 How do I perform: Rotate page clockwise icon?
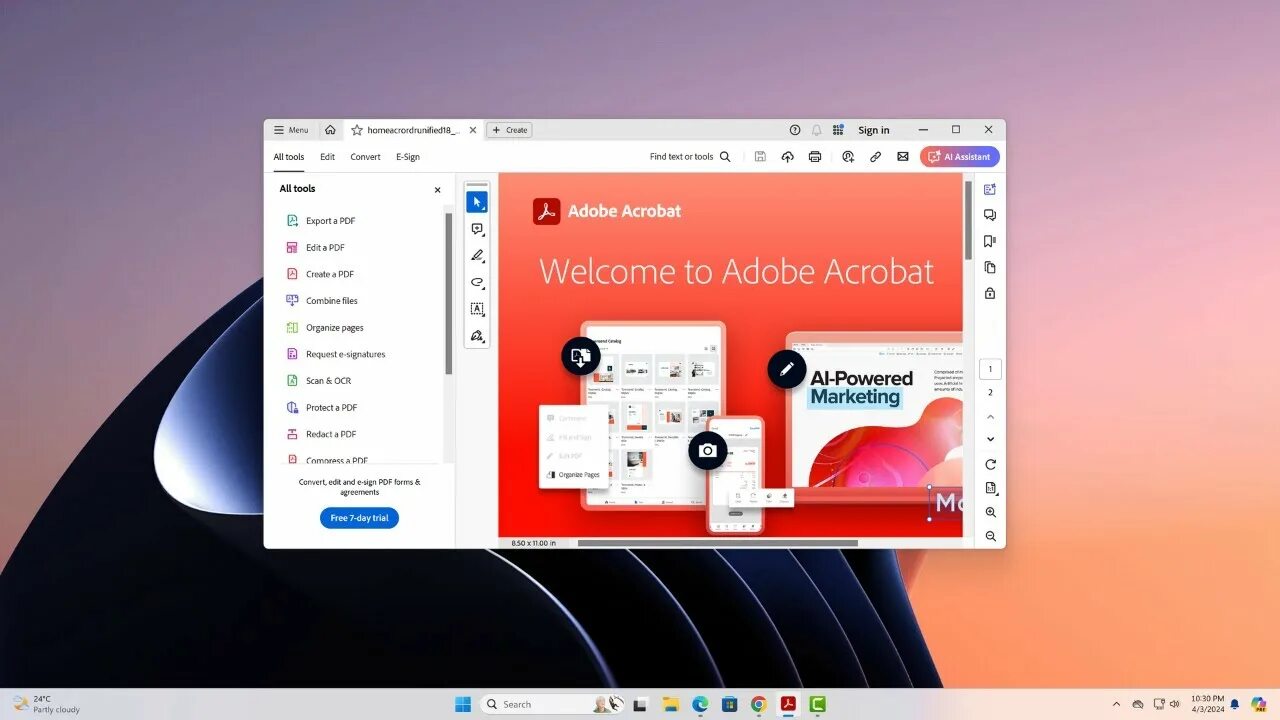[990, 465]
